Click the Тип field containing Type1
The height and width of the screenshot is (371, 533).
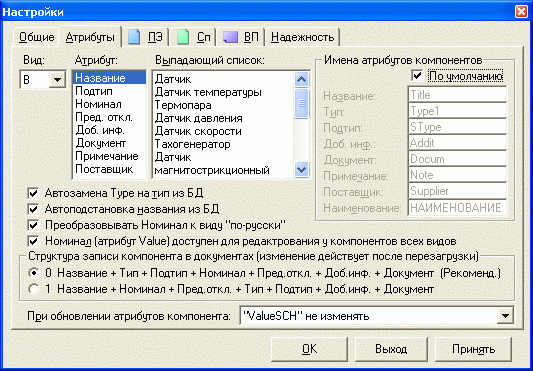coord(457,111)
